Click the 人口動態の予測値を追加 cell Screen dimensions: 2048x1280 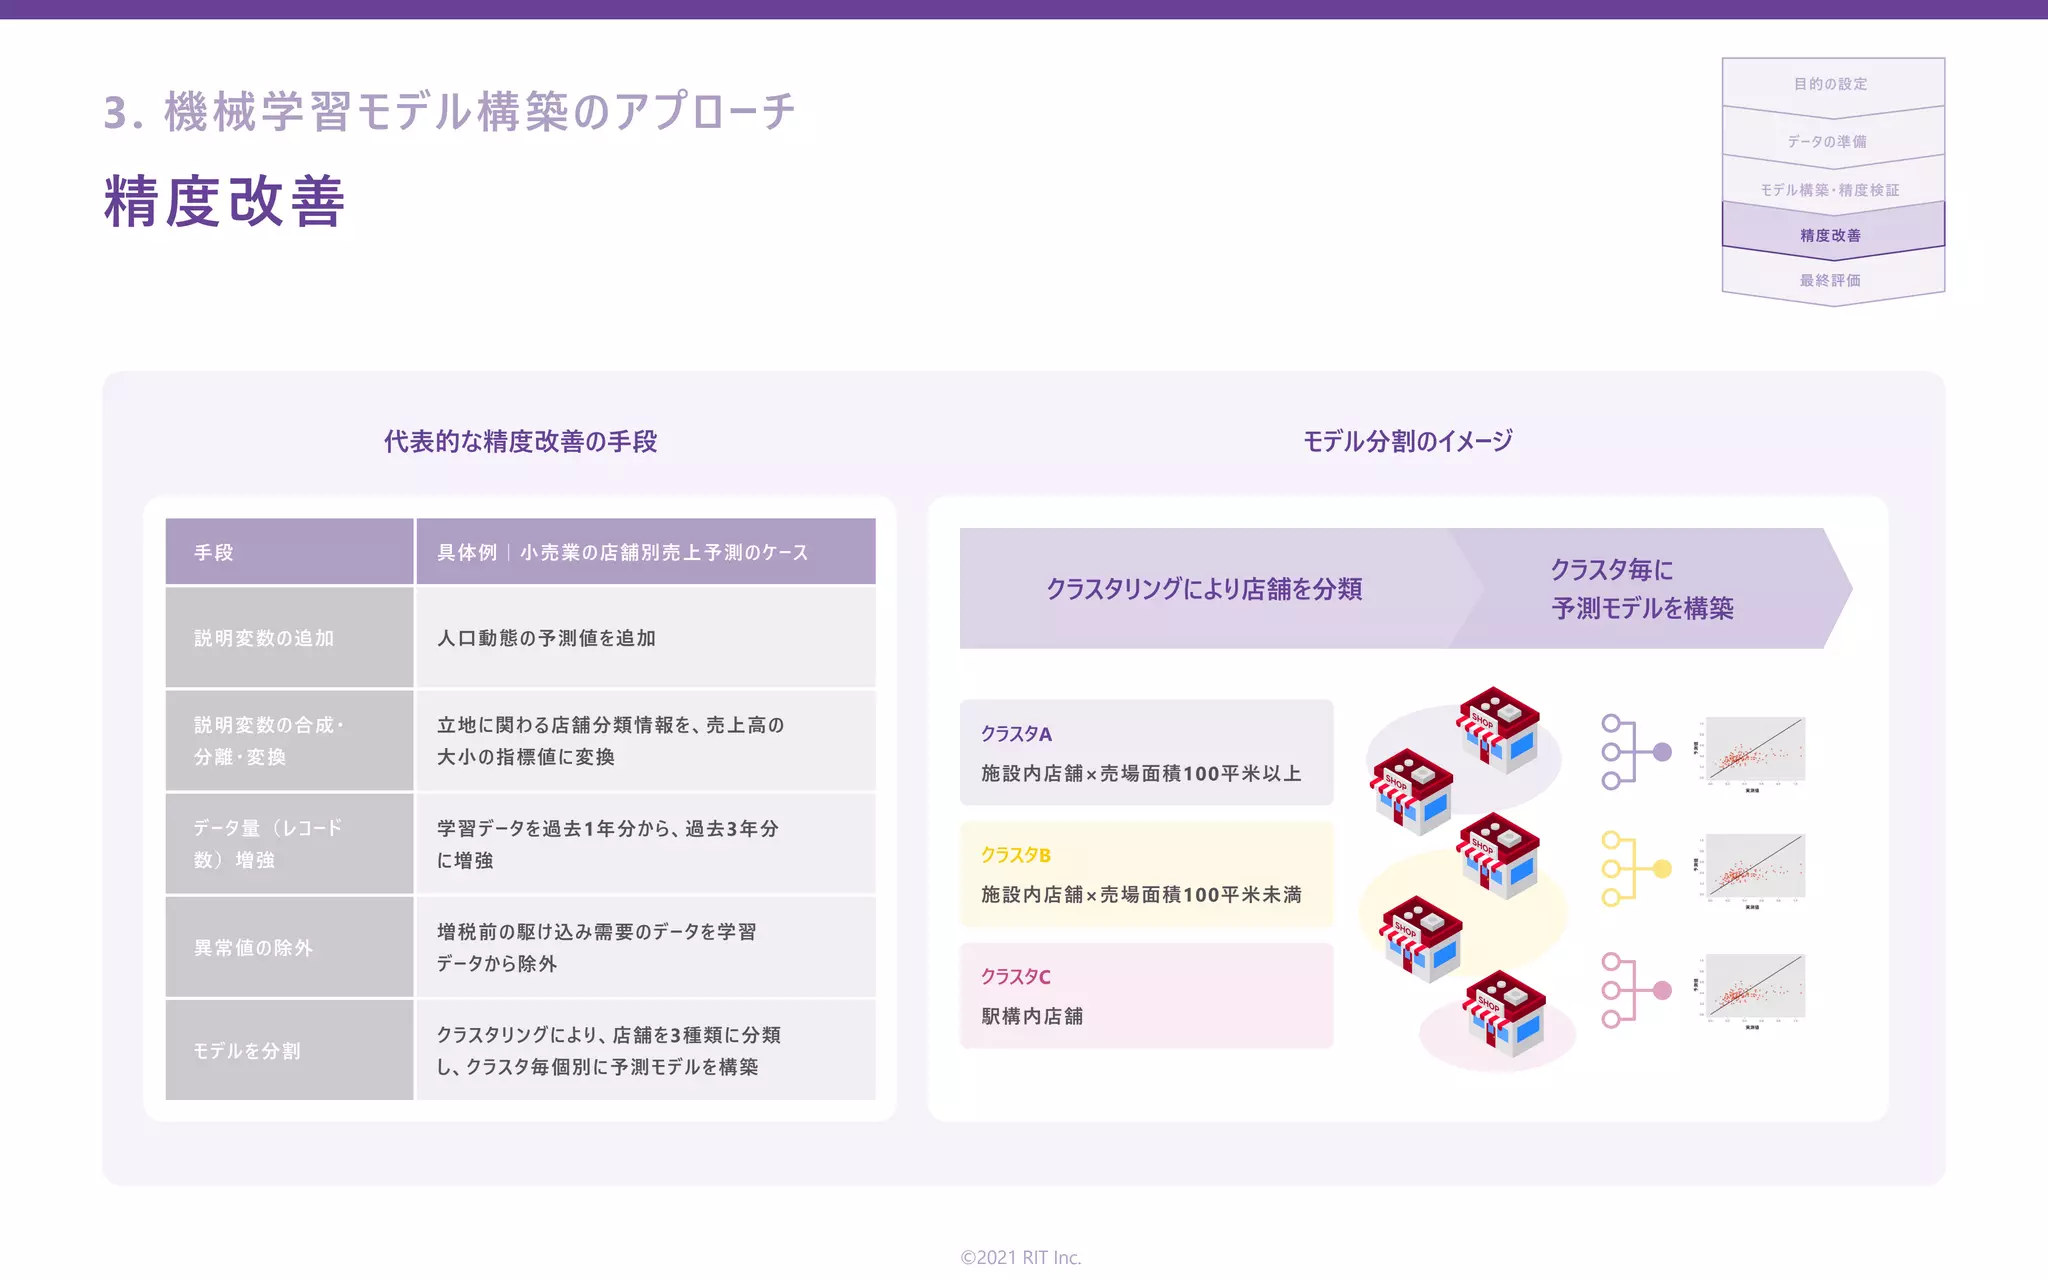pos(646,637)
